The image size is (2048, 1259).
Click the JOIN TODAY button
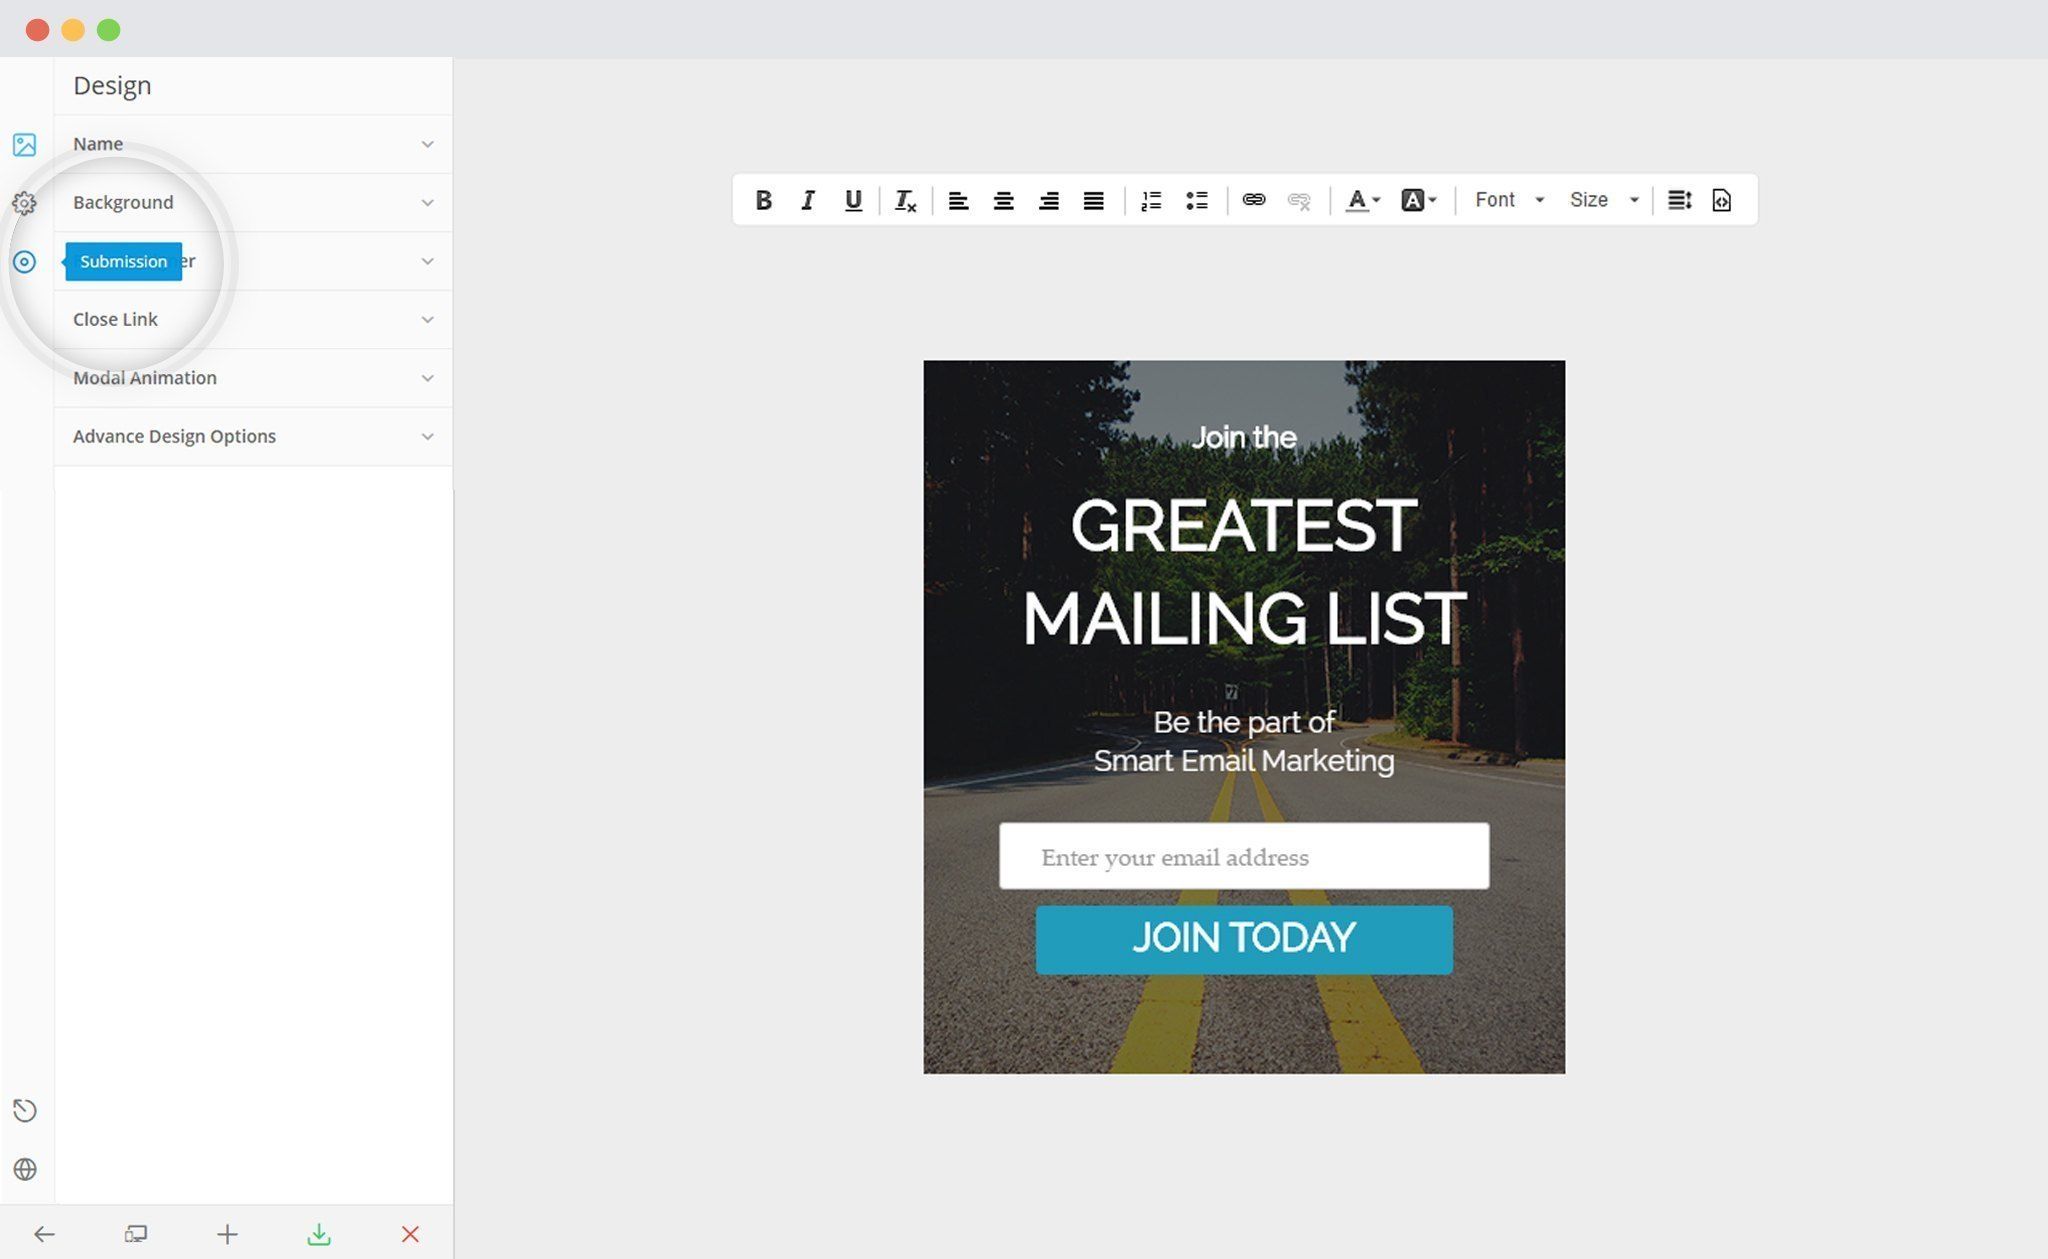coord(1244,939)
